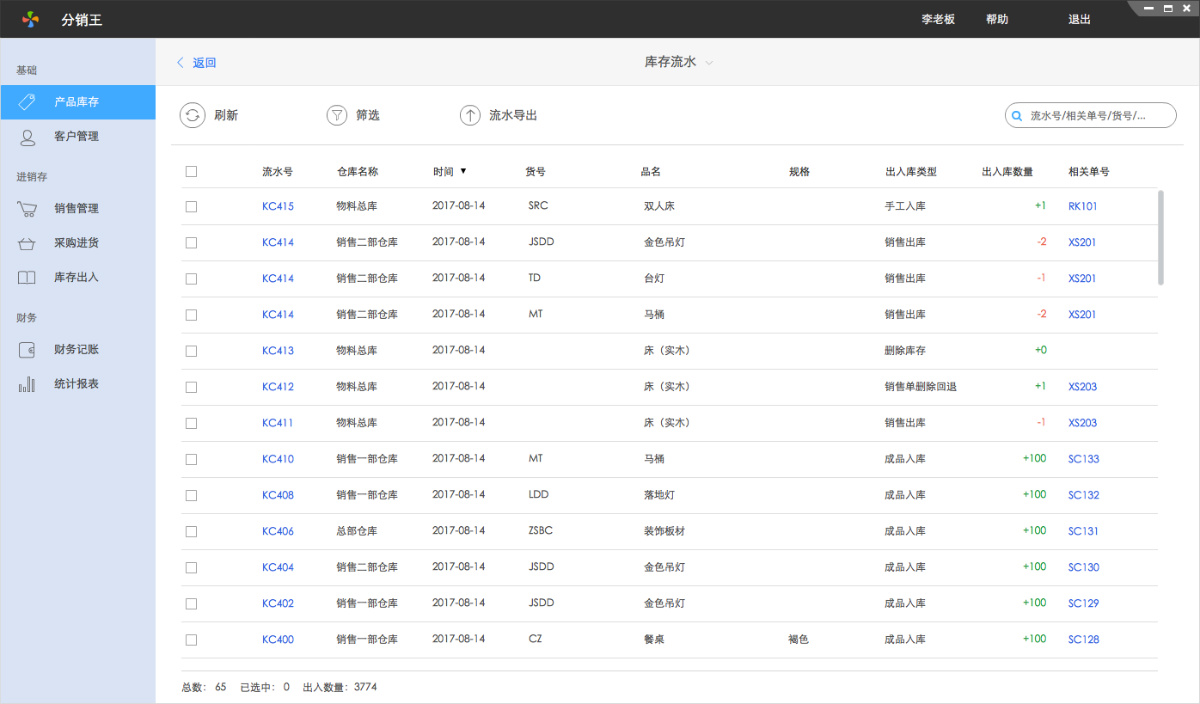This screenshot has width=1200, height=704.
Task: Open 统计报表 in the sidebar
Action: tap(77, 384)
